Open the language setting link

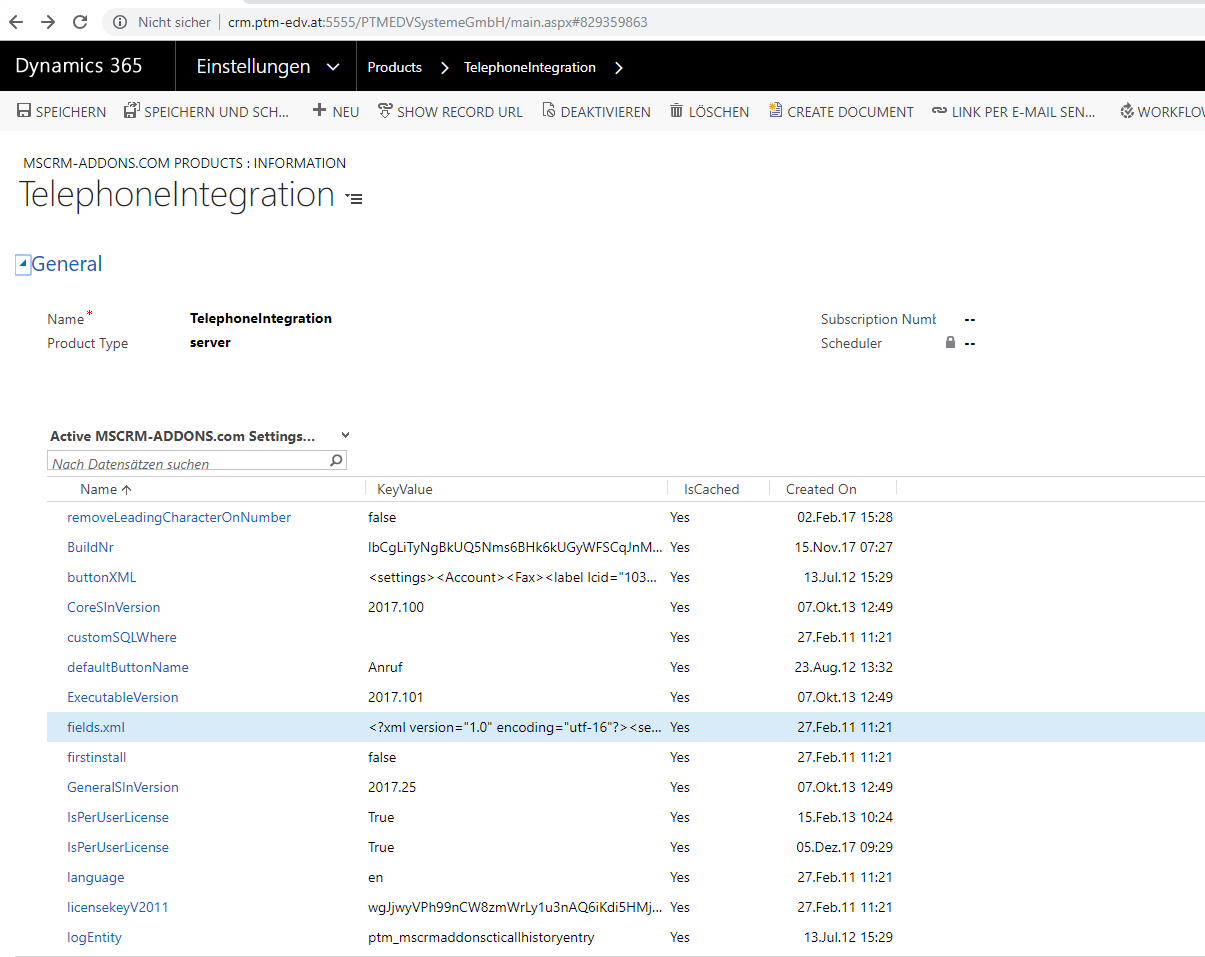click(96, 878)
